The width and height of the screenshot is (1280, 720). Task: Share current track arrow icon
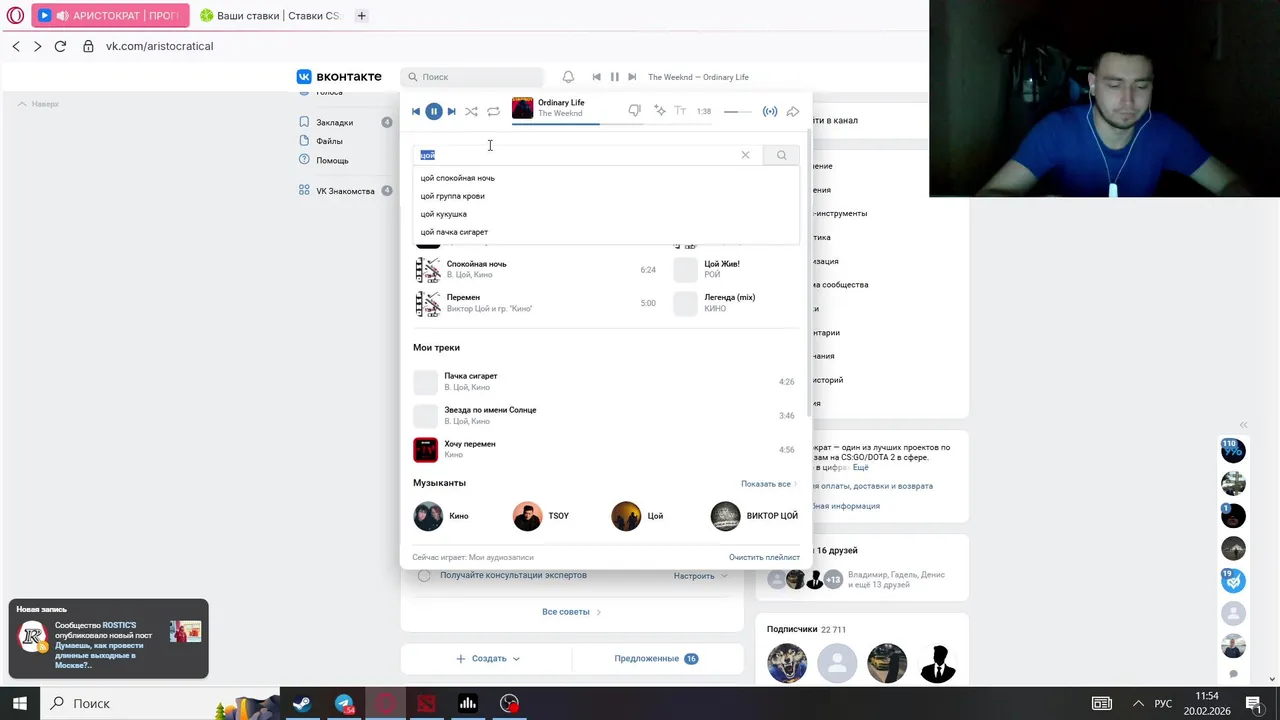[x=793, y=111]
